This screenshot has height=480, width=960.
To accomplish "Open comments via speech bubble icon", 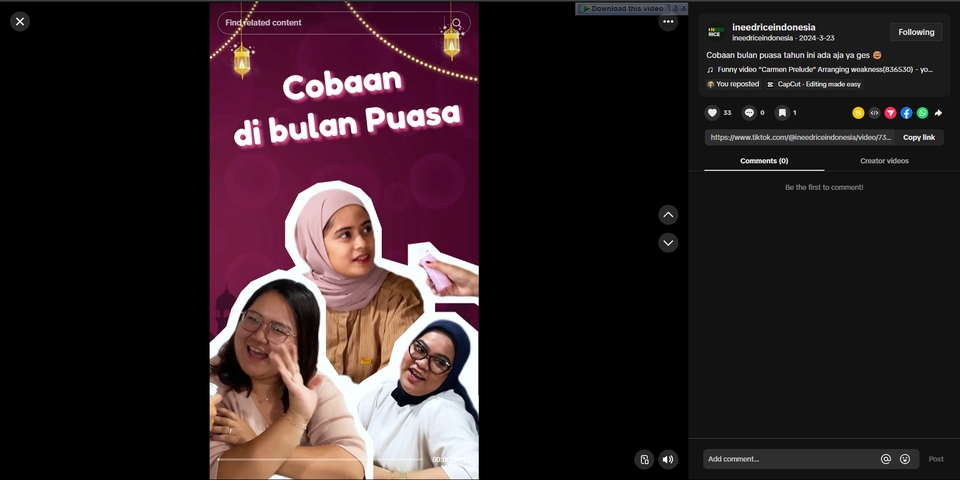I will (x=749, y=113).
